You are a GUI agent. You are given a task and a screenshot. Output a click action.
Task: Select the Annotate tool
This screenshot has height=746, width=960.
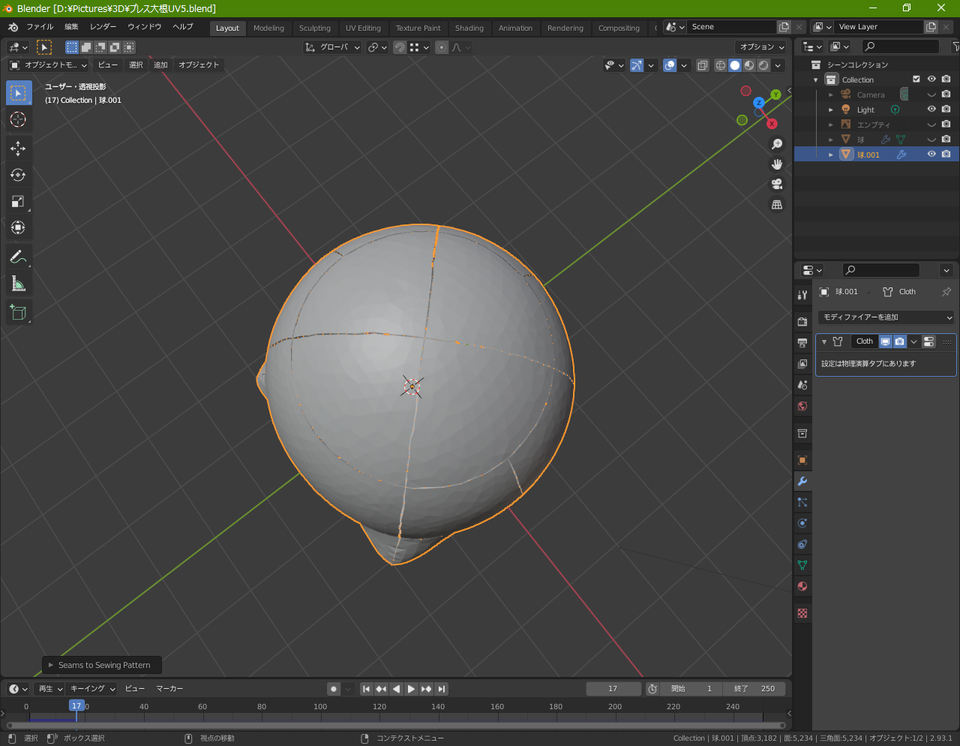click(x=18, y=257)
